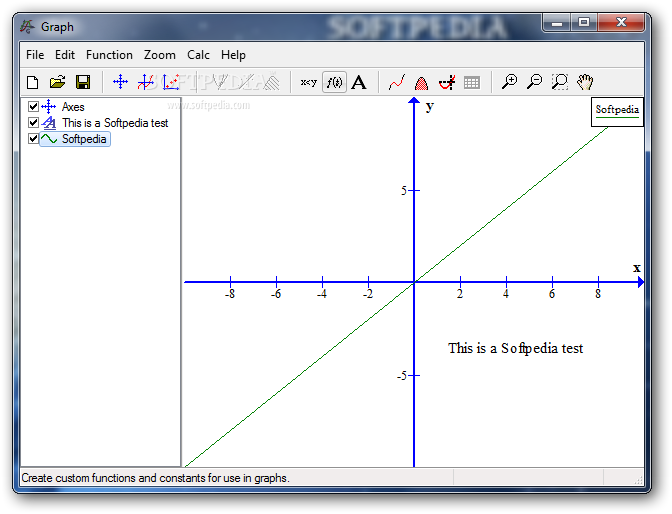The image size is (672, 514).
Task: Open the Calc menu
Action: pos(198,55)
